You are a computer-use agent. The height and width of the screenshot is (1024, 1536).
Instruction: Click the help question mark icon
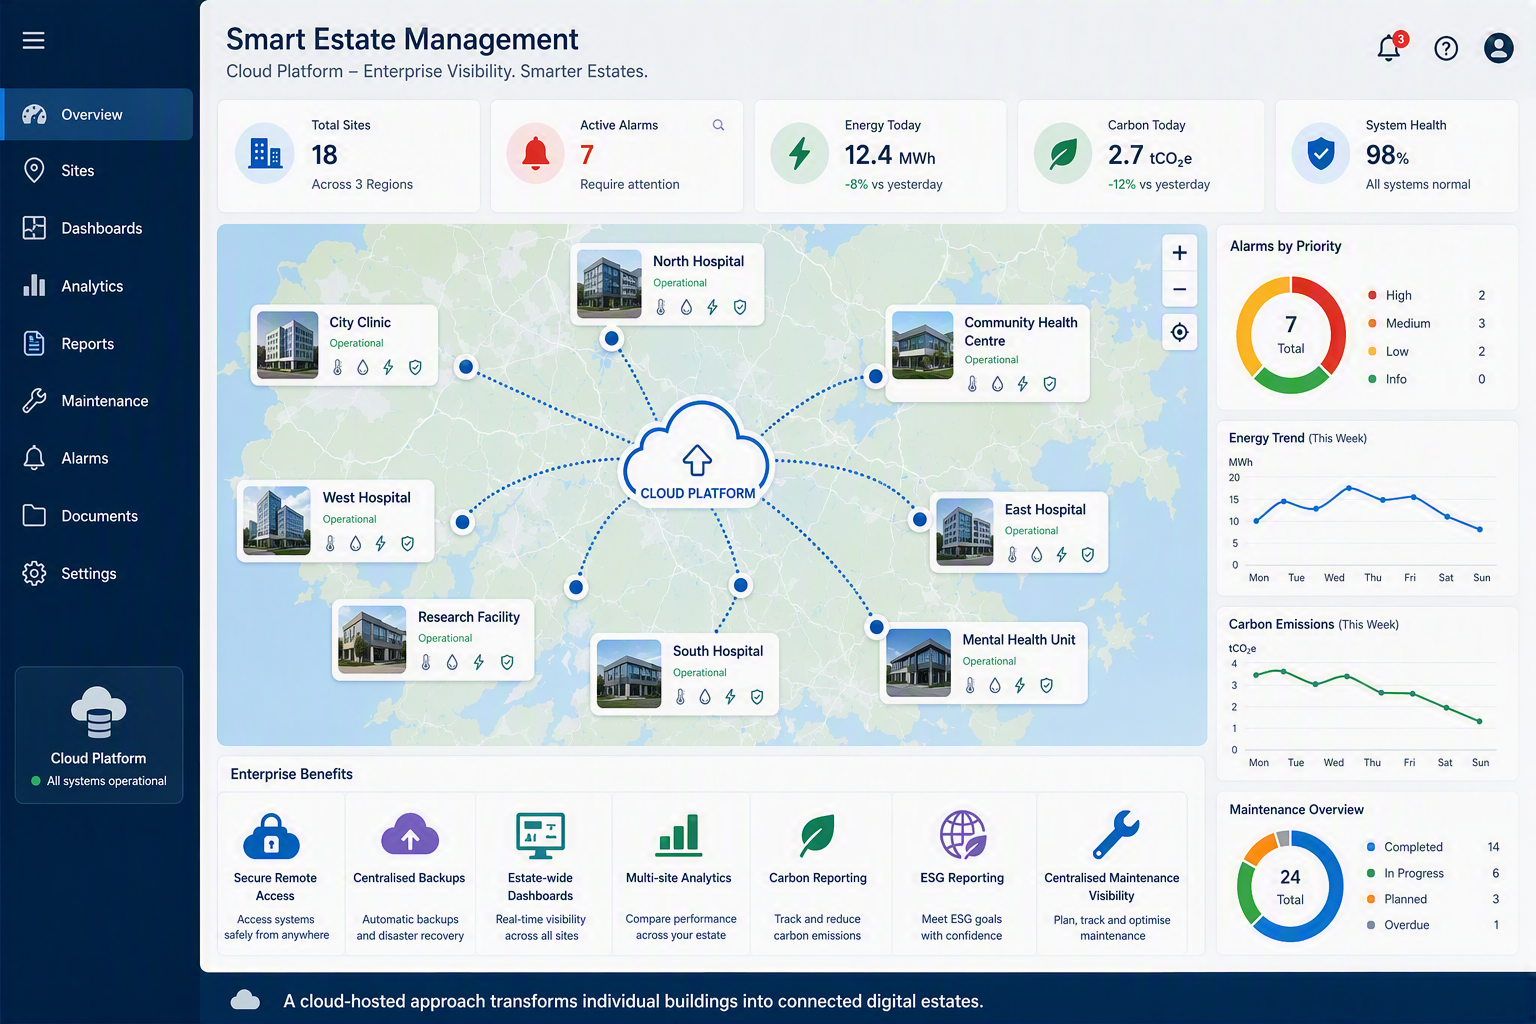point(1446,48)
